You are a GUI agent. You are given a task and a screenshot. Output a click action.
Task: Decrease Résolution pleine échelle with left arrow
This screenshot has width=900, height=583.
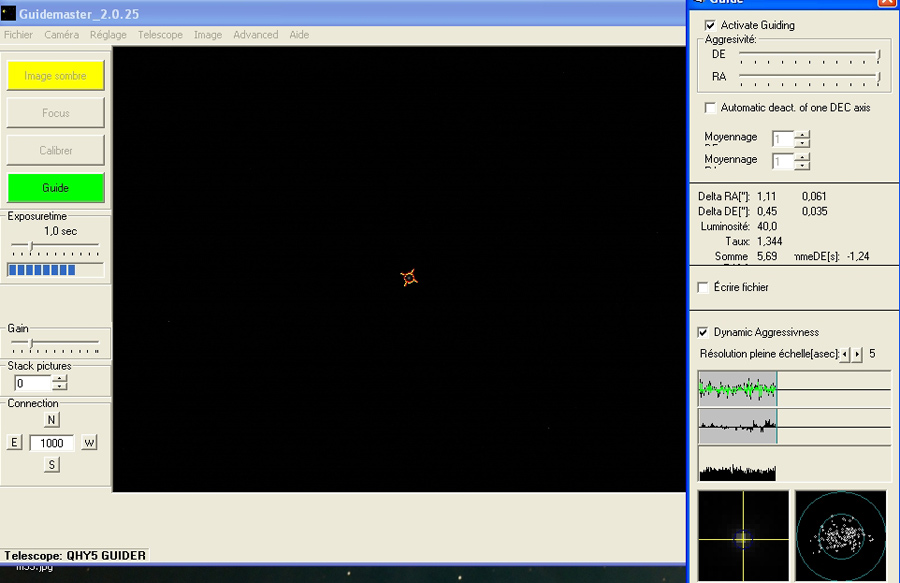click(x=844, y=354)
